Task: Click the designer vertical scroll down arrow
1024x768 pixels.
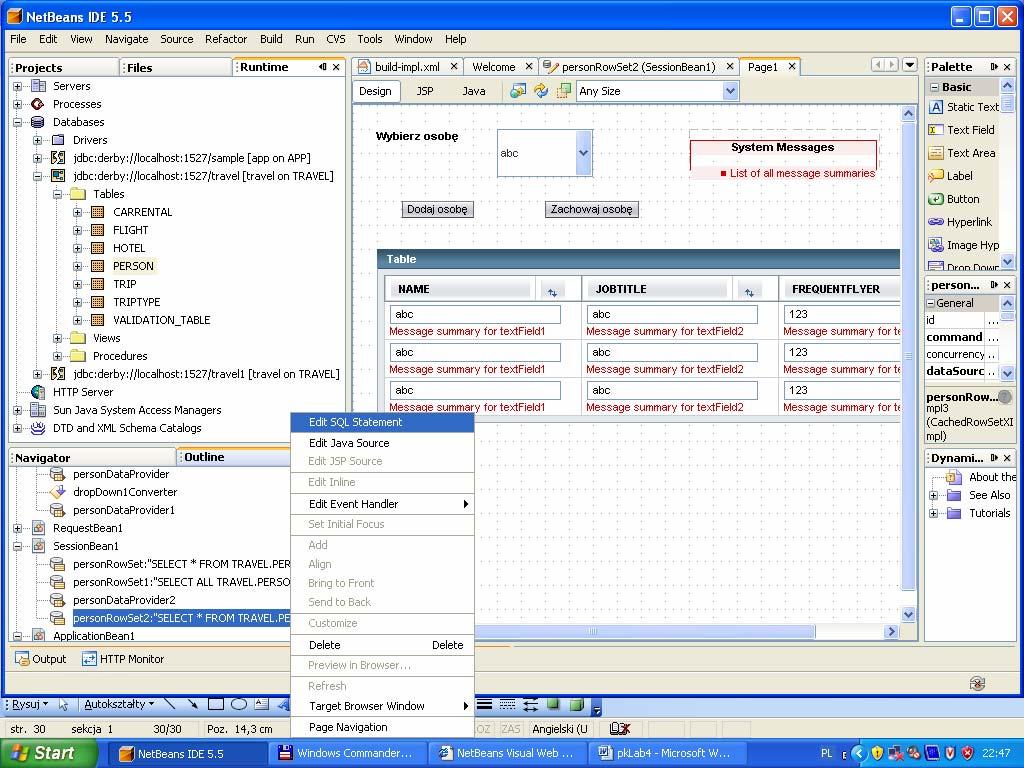Action: [x=908, y=615]
